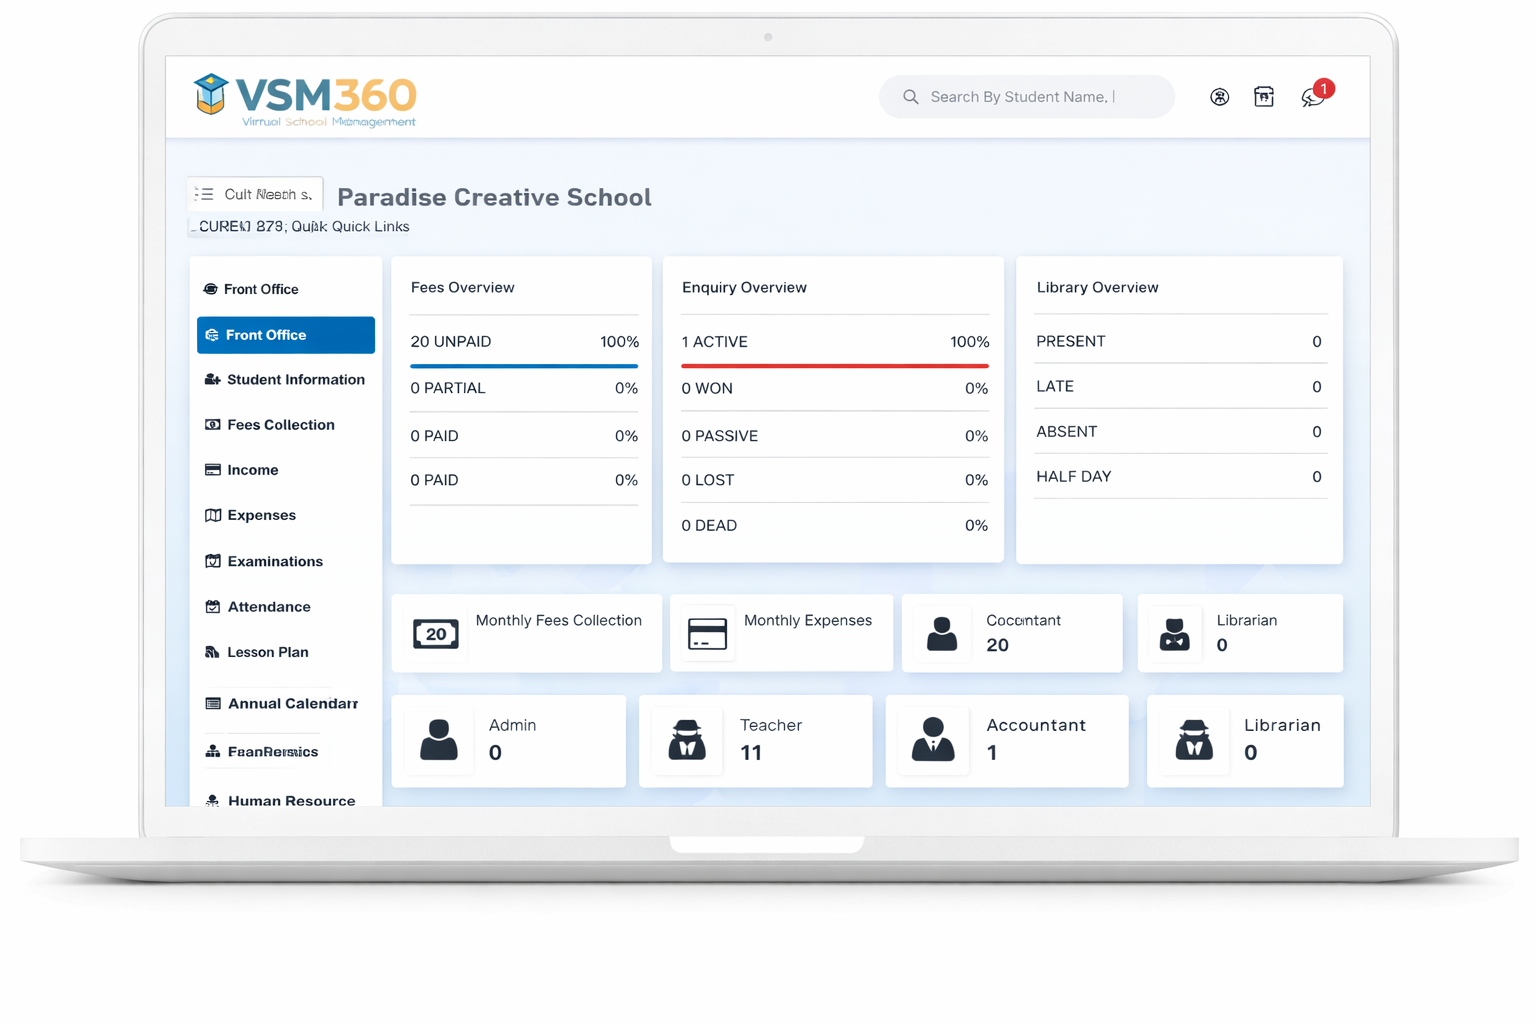Click the Monthly Expenses card icon
1536x1024 pixels.
coord(707,634)
